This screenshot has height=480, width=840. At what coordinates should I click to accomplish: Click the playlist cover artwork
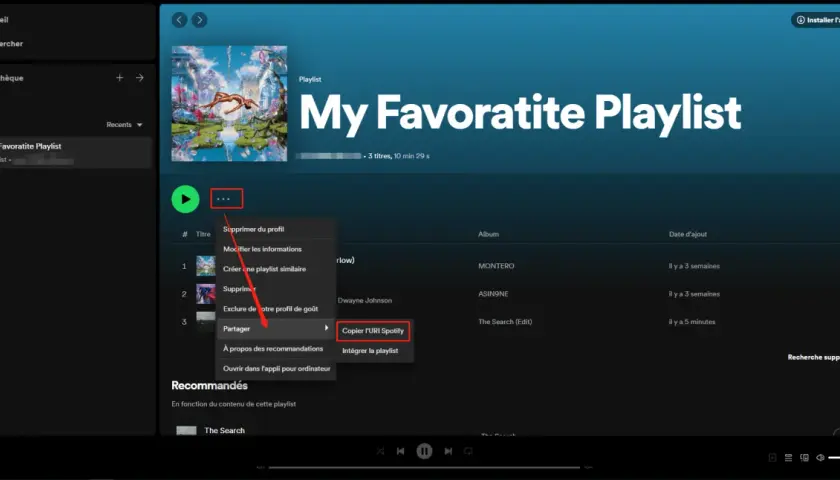click(229, 103)
